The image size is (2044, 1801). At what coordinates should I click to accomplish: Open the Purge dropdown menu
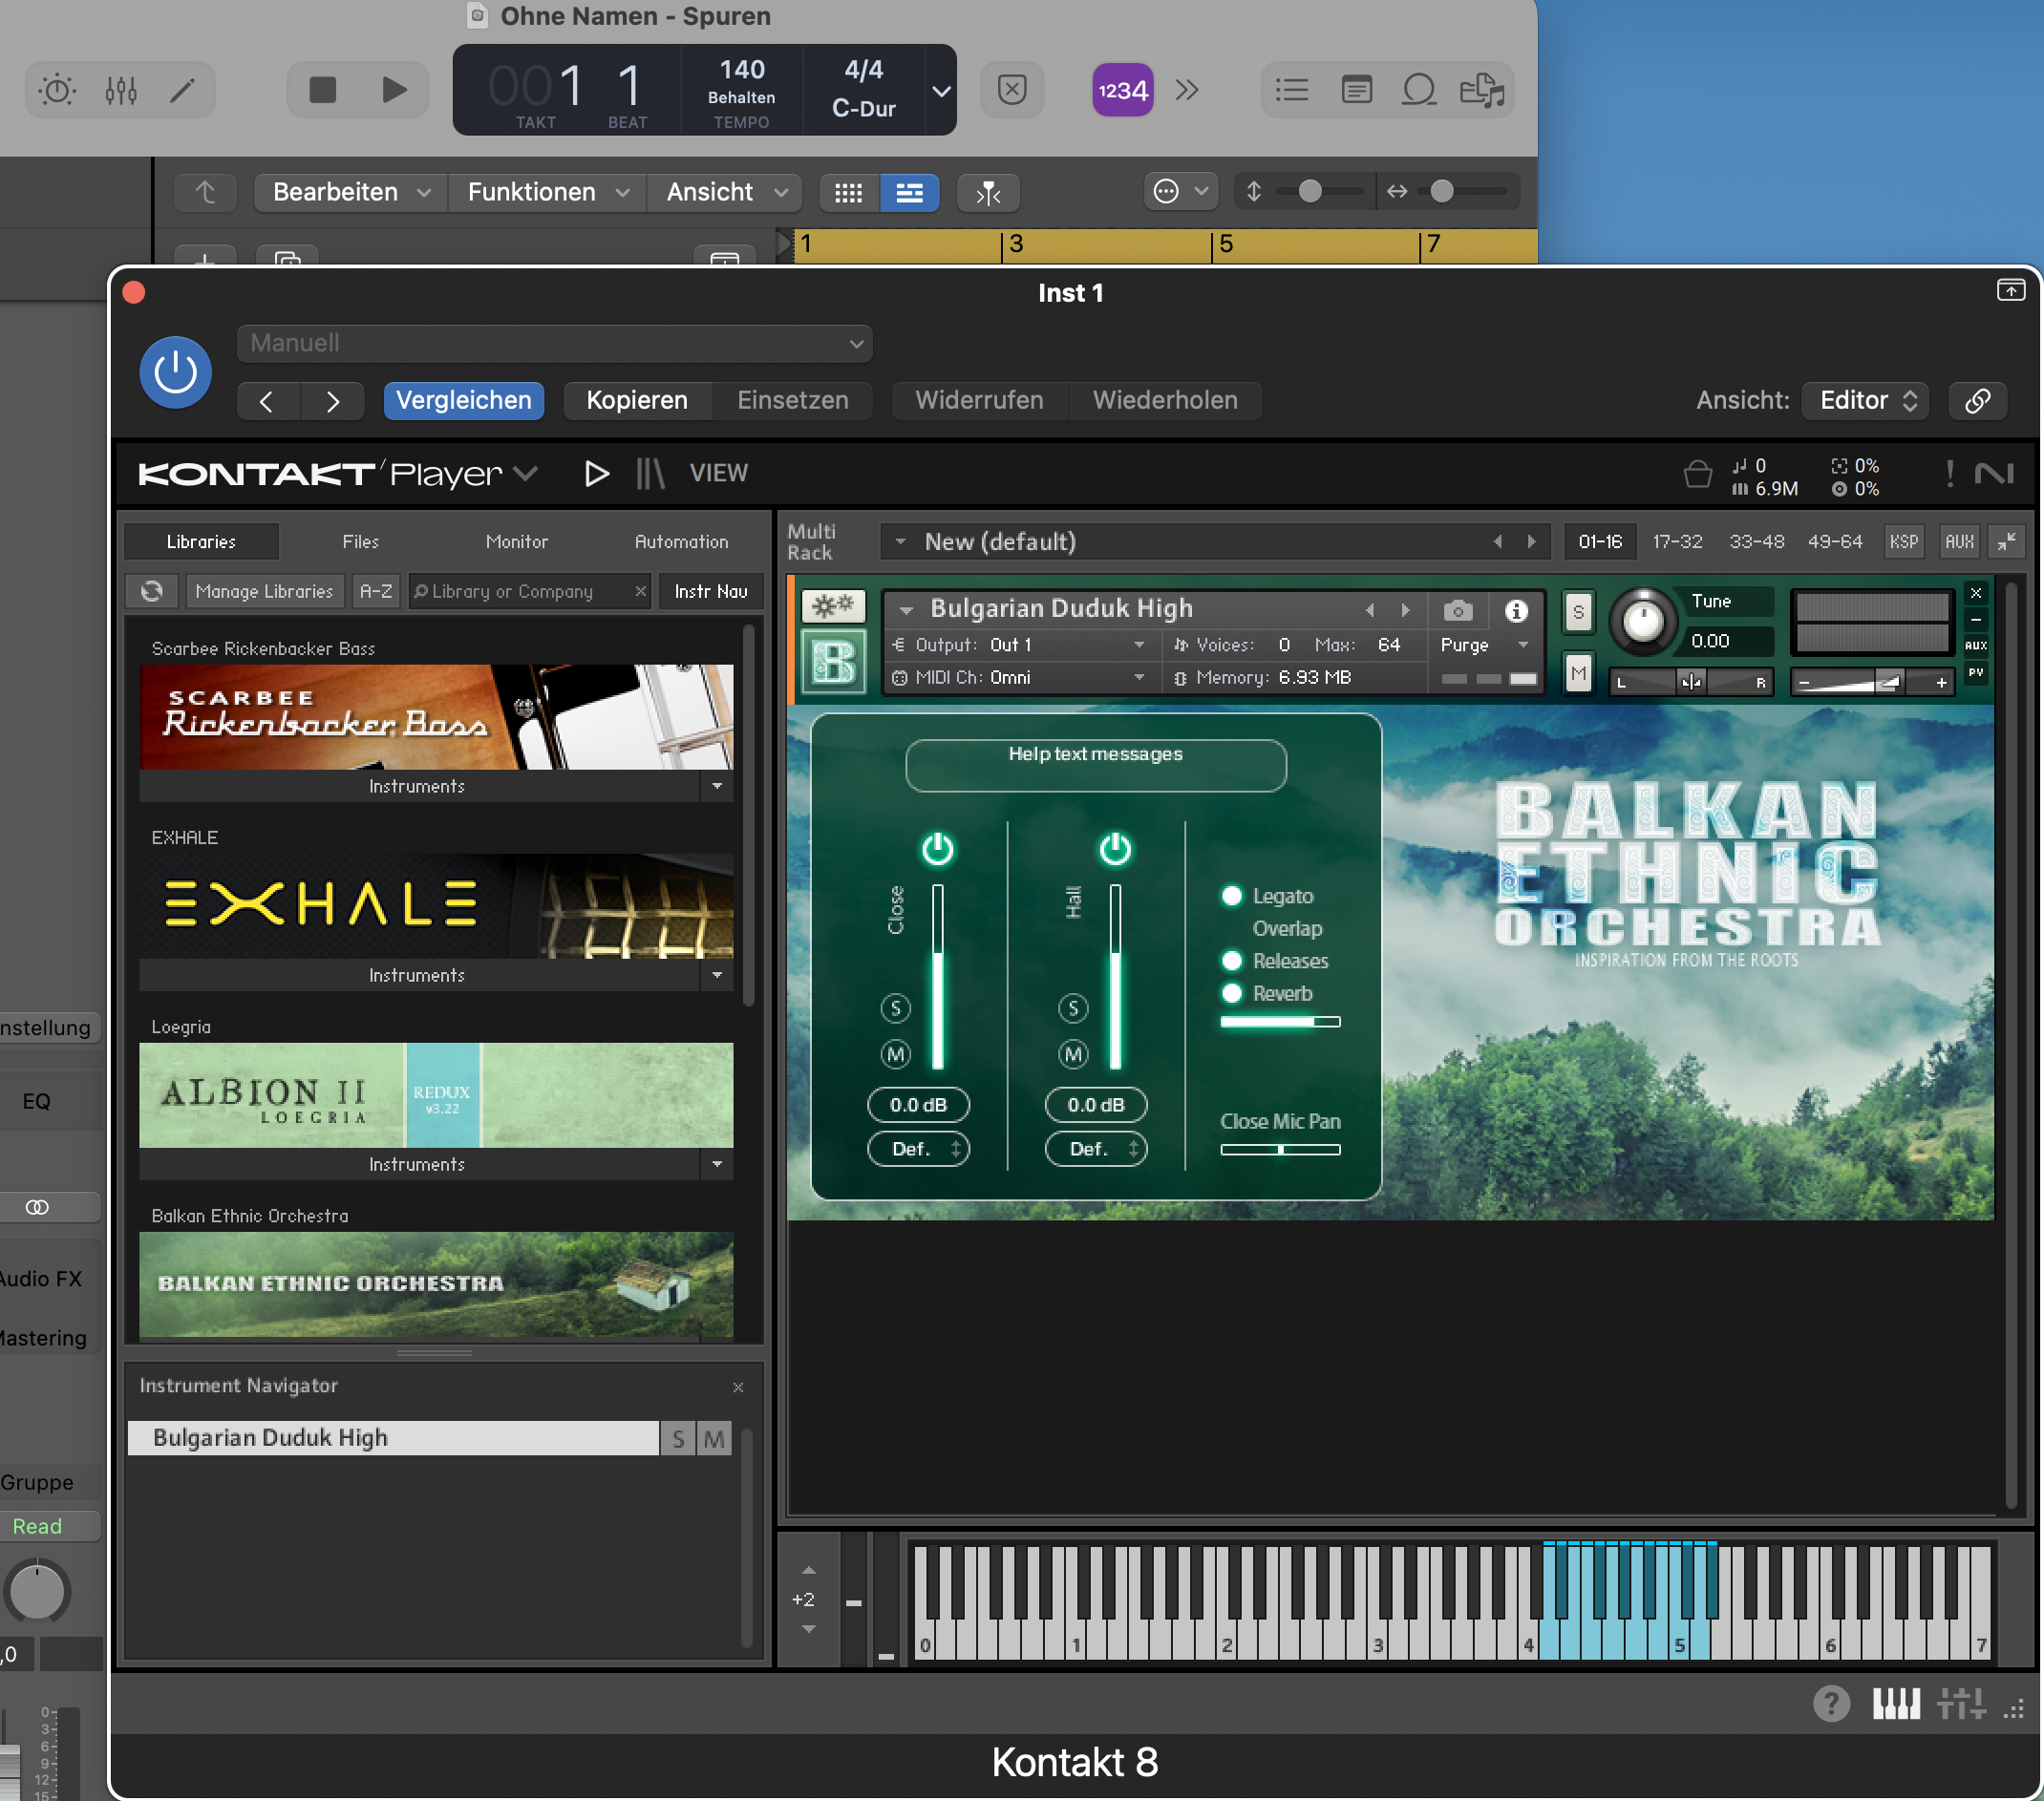[x=1484, y=646]
